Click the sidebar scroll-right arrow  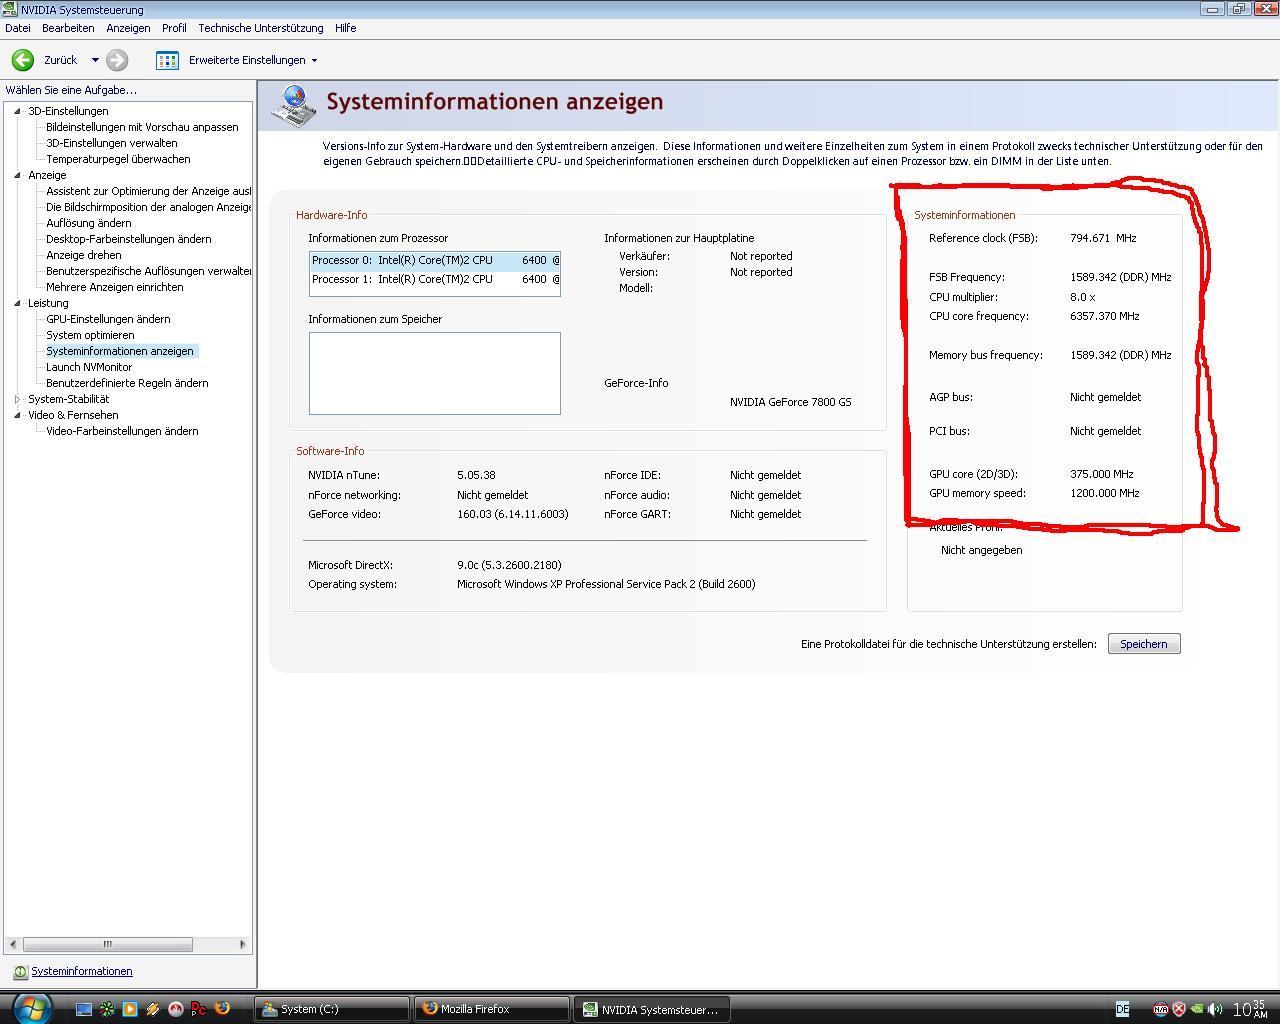[x=242, y=944]
